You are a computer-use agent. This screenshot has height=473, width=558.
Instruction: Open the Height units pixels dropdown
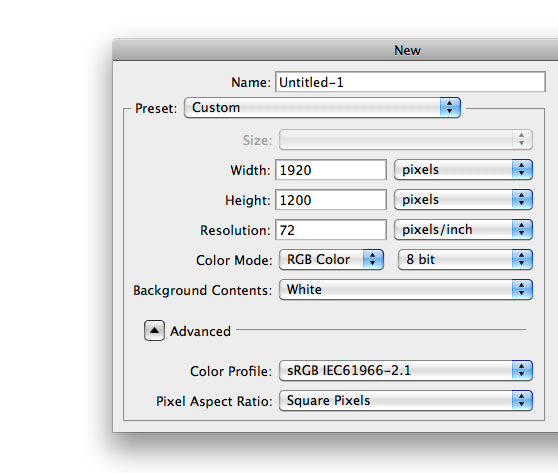point(463,200)
